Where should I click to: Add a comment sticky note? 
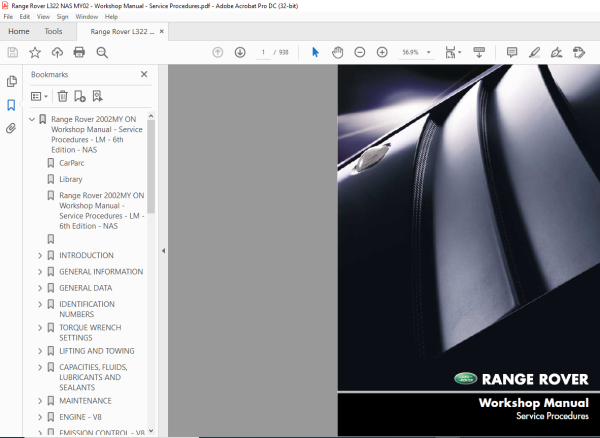512,52
